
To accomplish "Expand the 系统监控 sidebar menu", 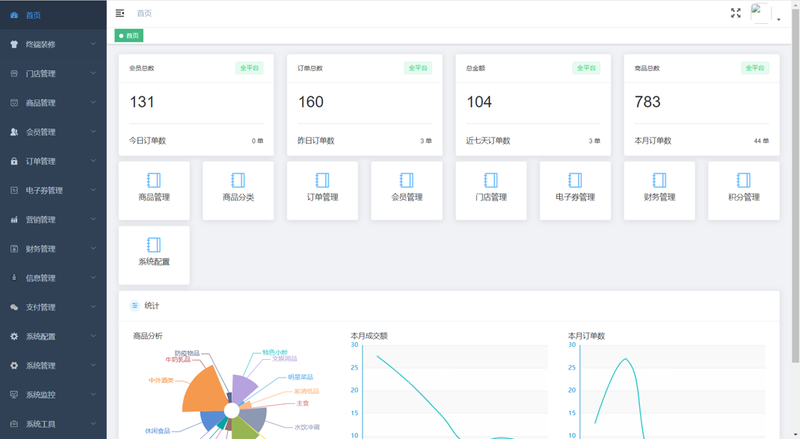I will point(53,394).
